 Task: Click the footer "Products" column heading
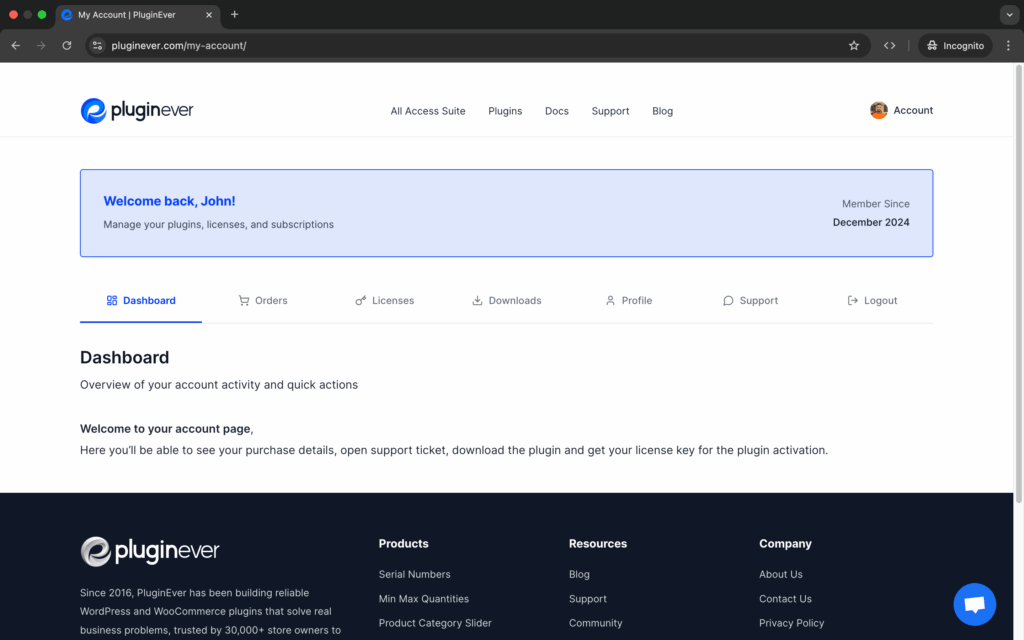click(x=403, y=543)
